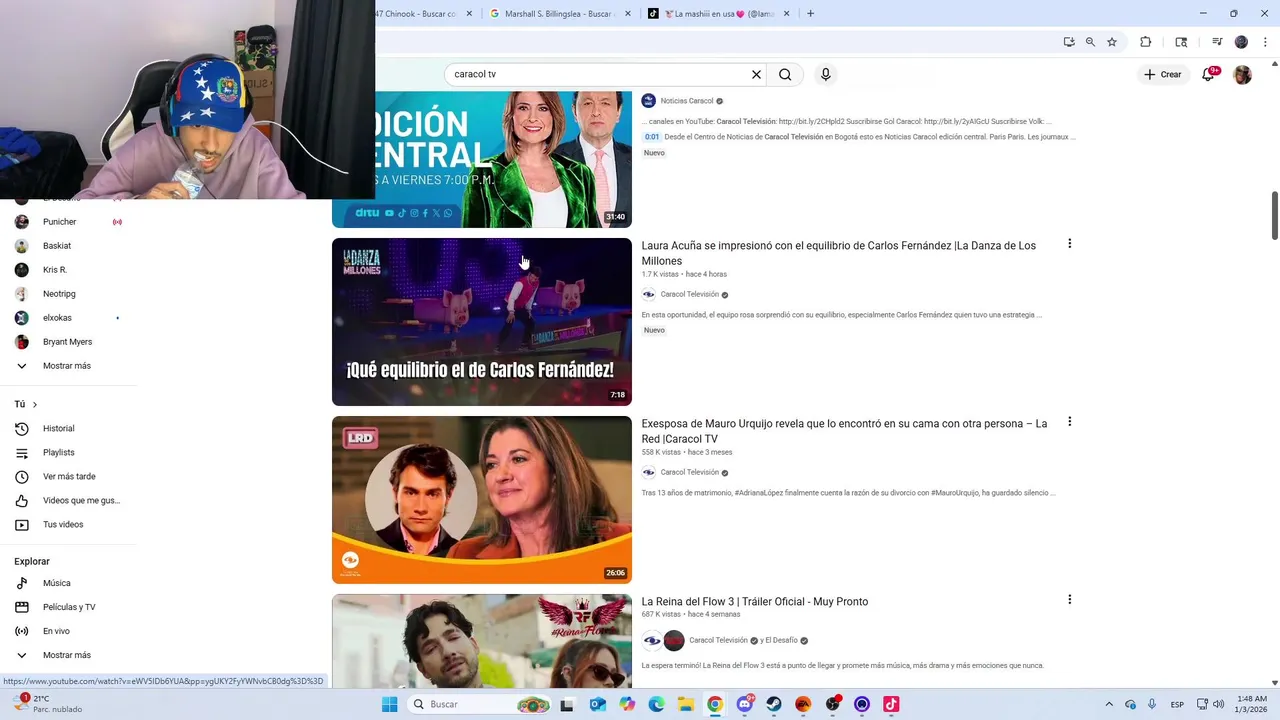The width and height of the screenshot is (1280, 720).
Task: Open options menu for Exesposa de Mauro Urquijo video
Action: tap(1069, 421)
